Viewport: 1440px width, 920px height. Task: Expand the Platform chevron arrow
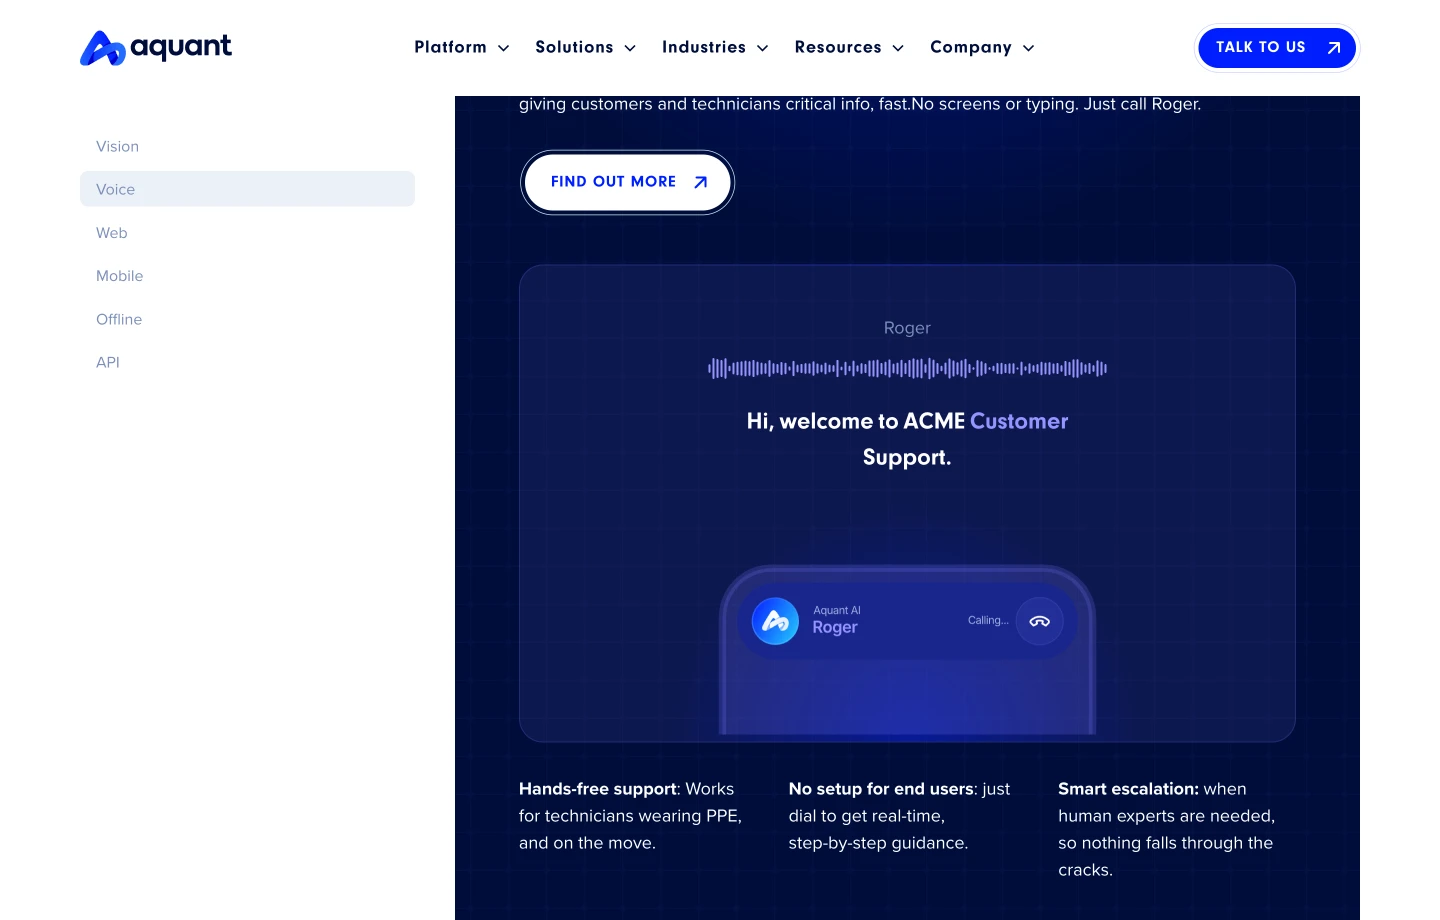coord(504,48)
